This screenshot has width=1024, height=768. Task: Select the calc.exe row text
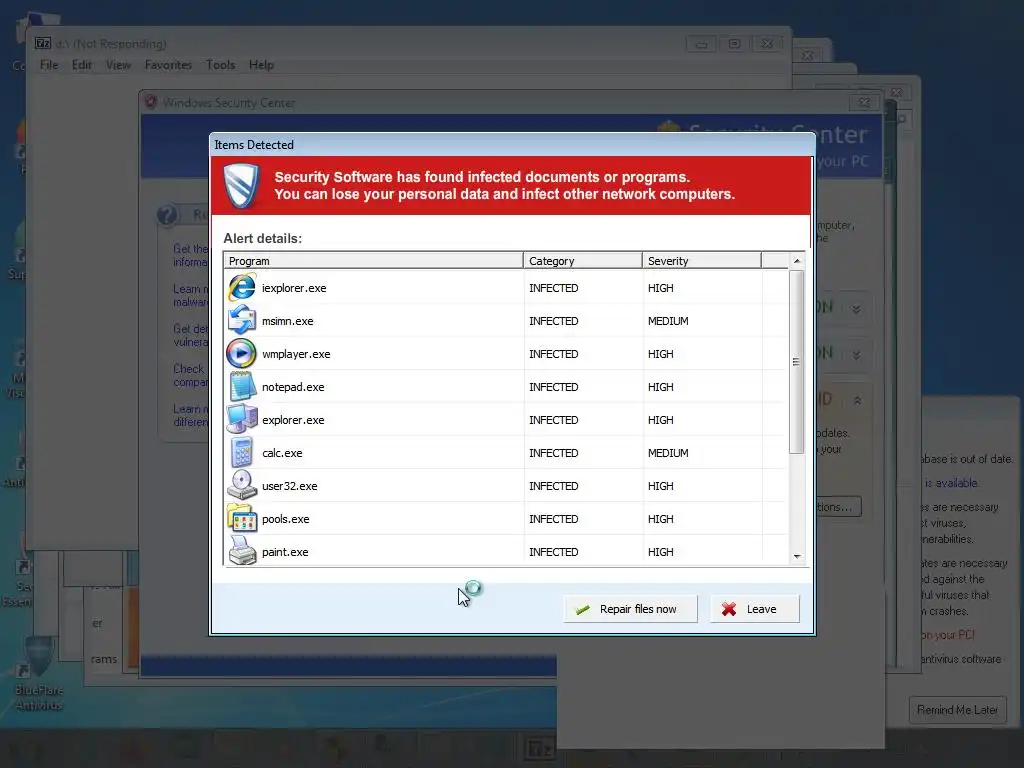pos(282,453)
